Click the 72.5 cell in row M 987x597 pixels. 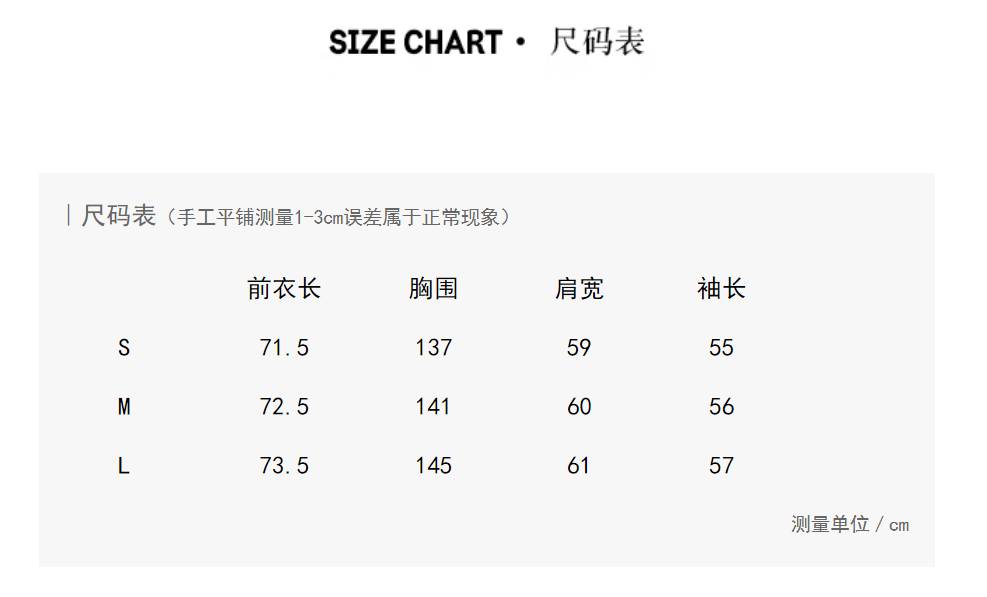[x=284, y=407]
